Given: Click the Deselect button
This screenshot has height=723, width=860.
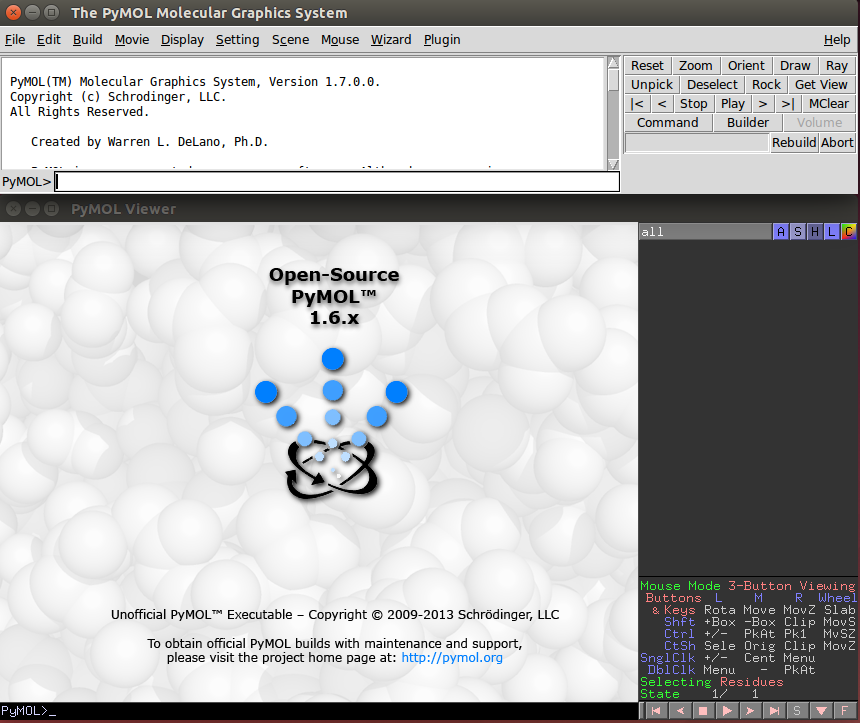Looking at the screenshot, I should (712, 84).
